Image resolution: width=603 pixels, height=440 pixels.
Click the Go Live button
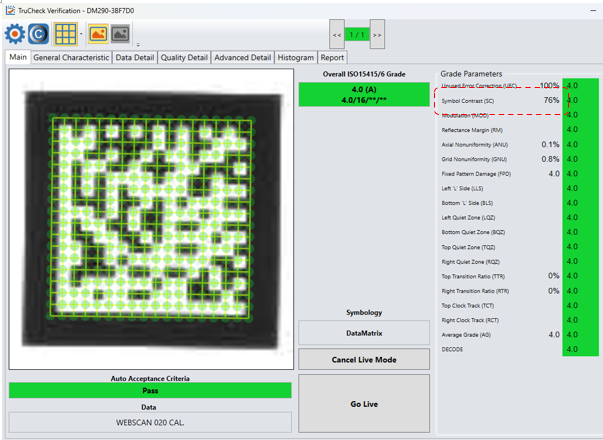click(364, 403)
